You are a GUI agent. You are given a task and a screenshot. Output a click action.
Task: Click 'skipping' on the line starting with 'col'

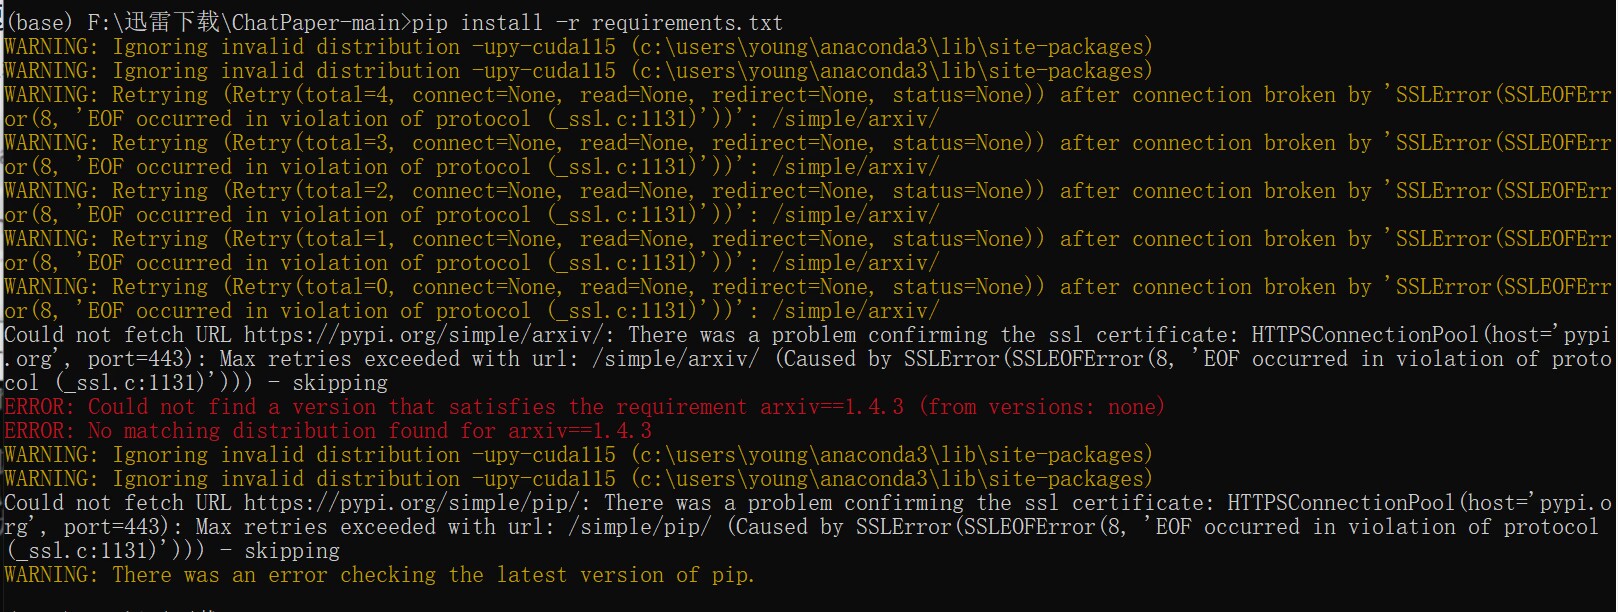tap(340, 383)
